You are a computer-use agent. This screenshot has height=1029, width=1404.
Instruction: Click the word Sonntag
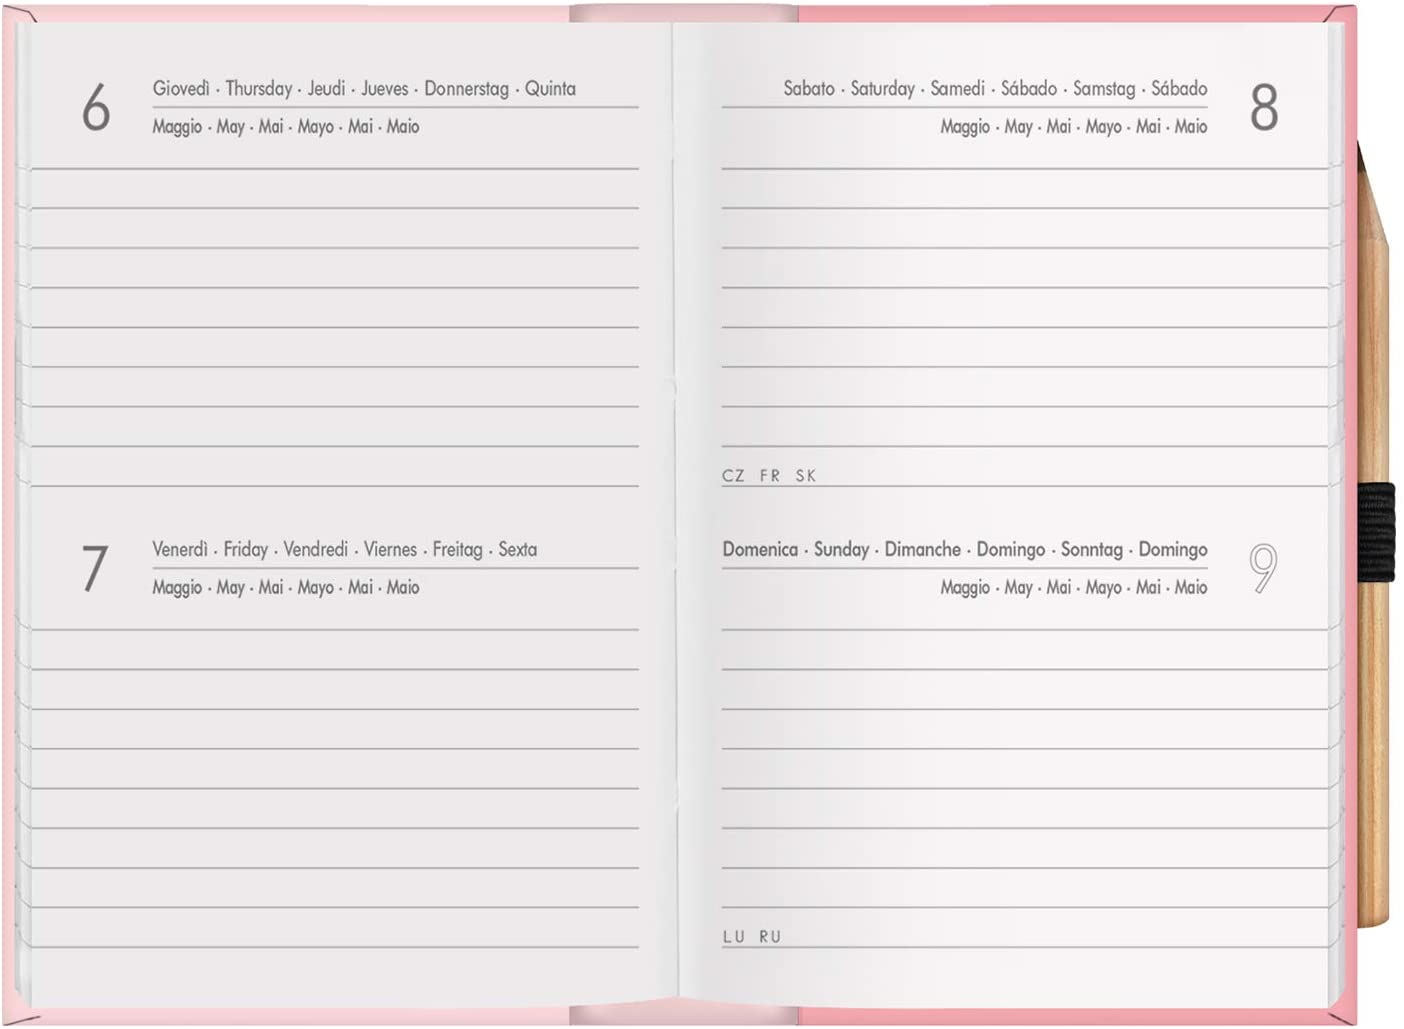[x=1091, y=550]
